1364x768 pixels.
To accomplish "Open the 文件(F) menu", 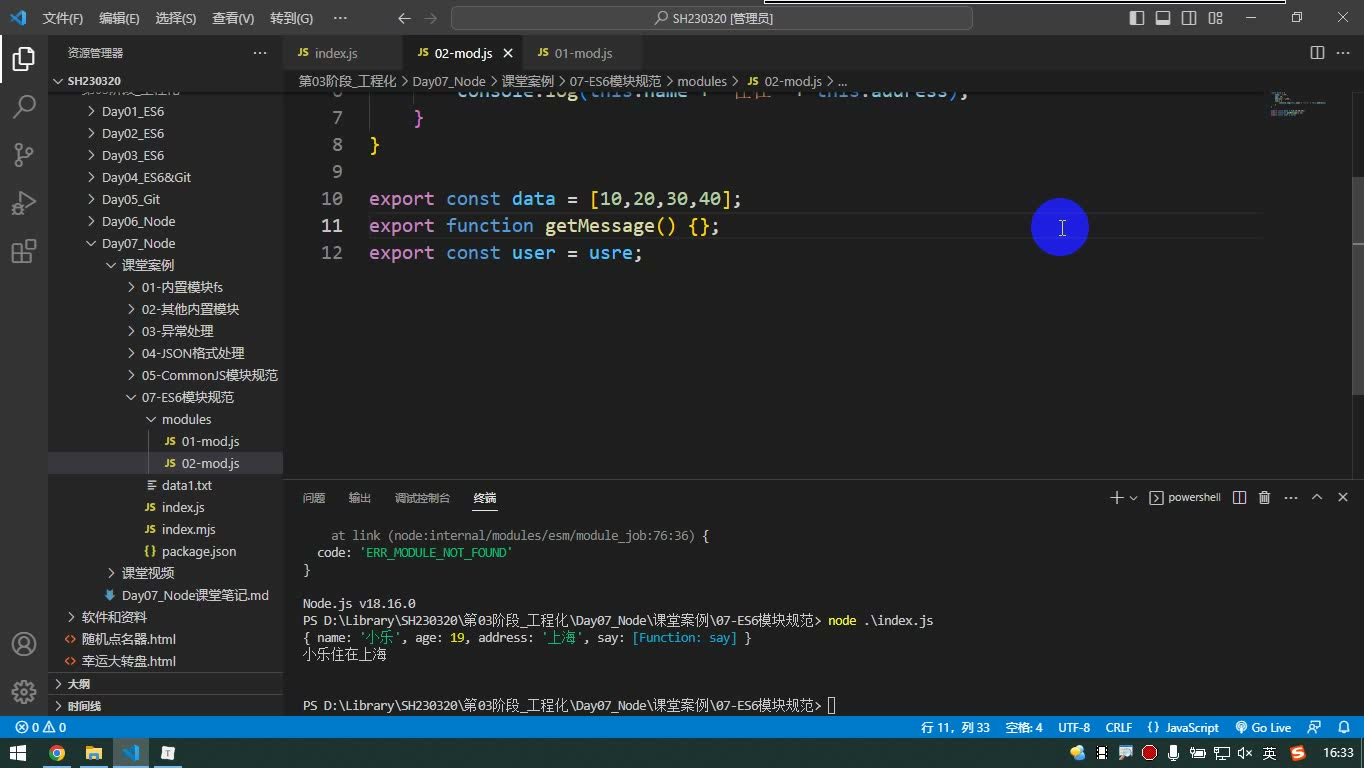I will click(x=63, y=18).
